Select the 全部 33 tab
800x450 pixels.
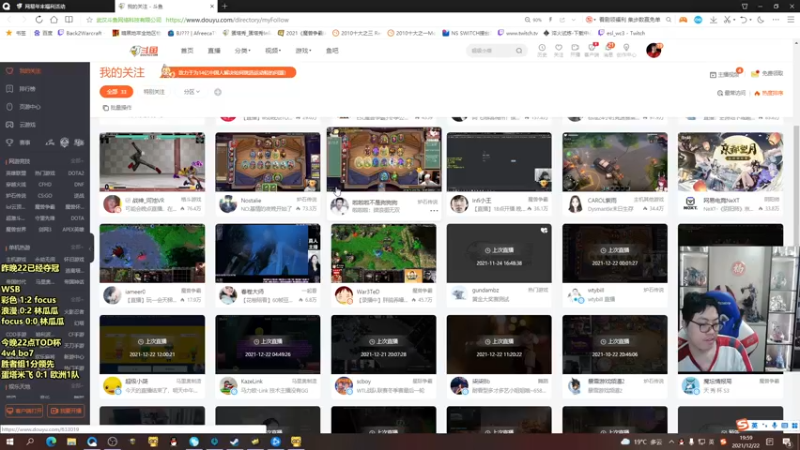click(116, 92)
